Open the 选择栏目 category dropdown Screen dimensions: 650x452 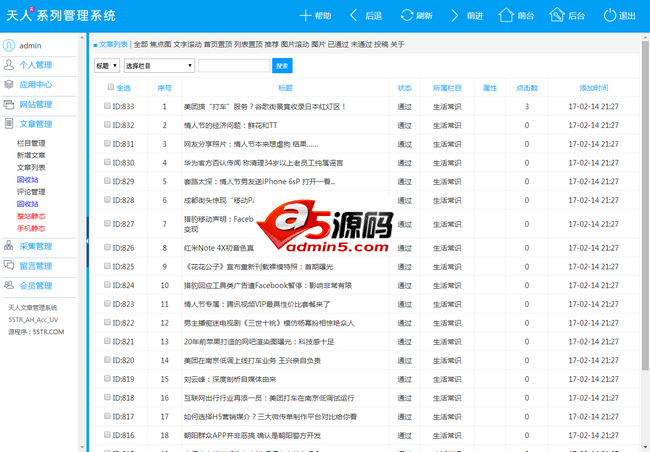[x=159, y=66]
